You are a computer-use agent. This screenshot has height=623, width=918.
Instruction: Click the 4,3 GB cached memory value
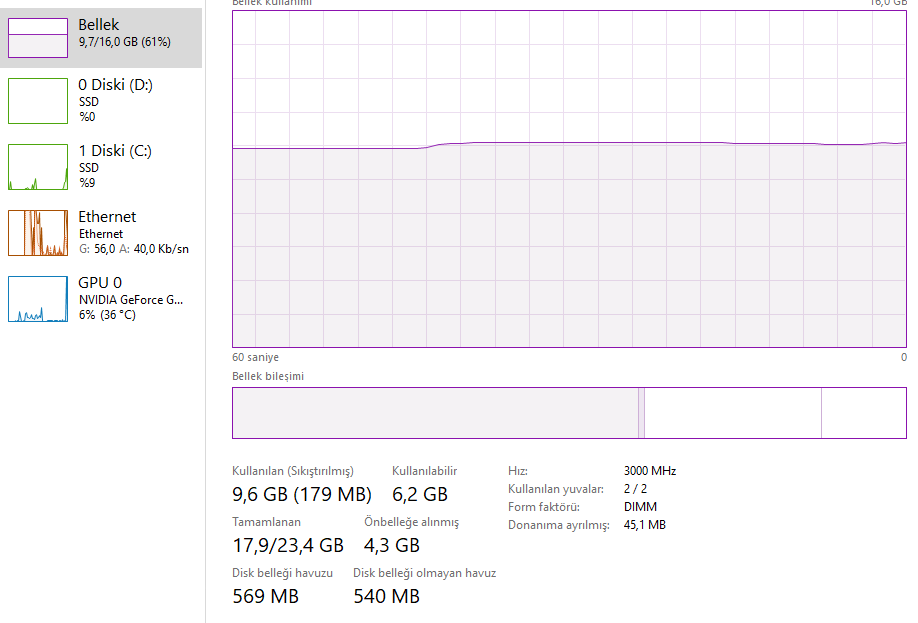point(392,545)
